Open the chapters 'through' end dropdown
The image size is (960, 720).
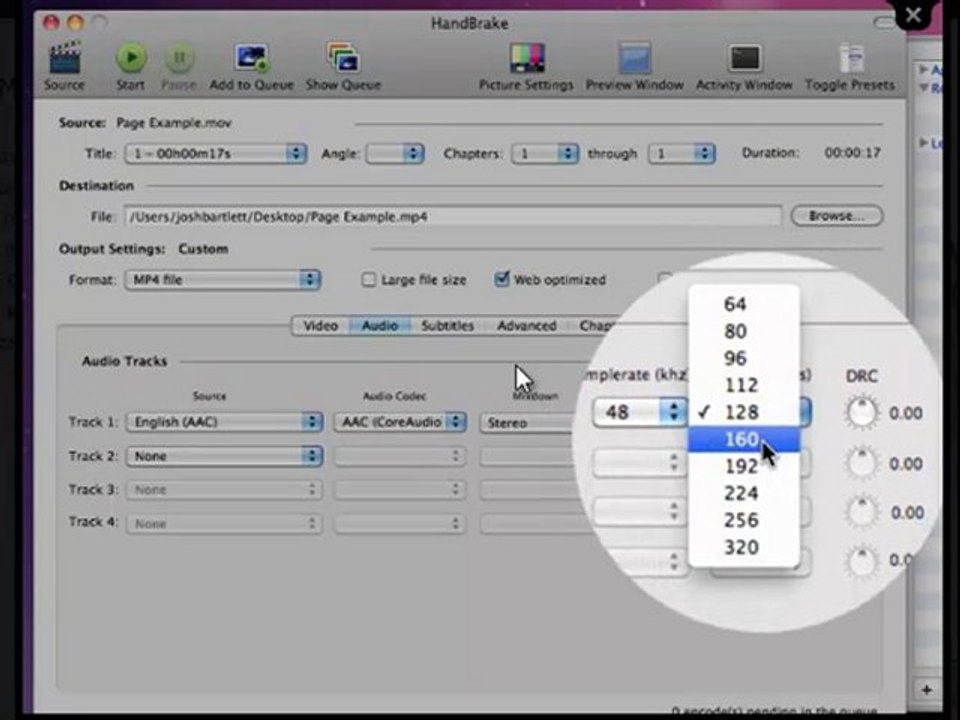click(x=681, y=153)
